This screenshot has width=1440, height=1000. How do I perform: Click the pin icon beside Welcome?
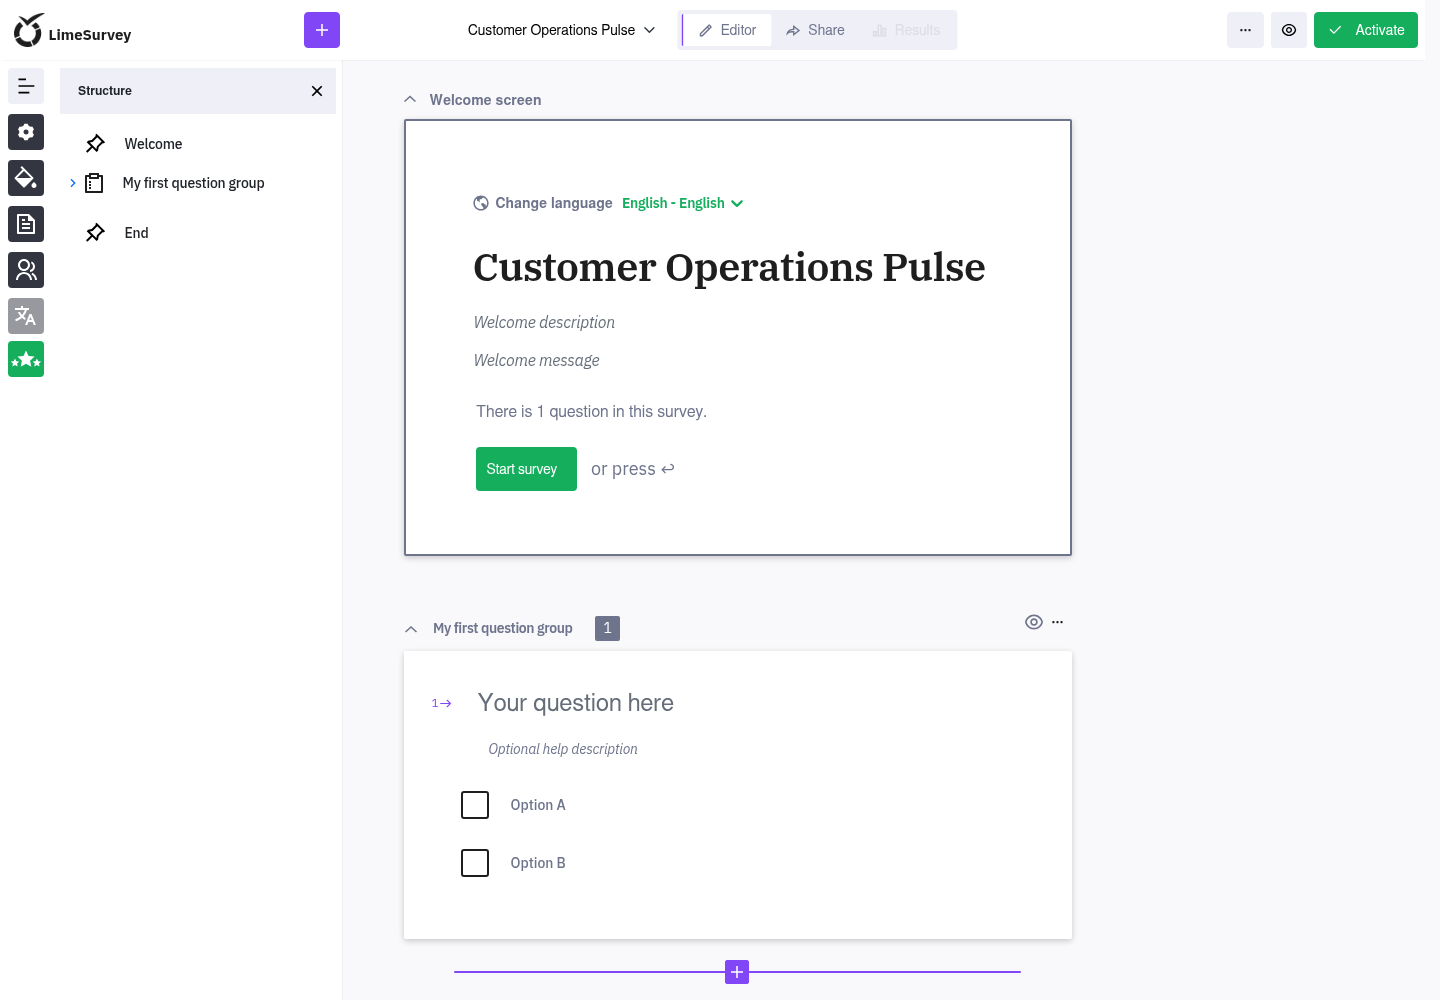point(95,144)
